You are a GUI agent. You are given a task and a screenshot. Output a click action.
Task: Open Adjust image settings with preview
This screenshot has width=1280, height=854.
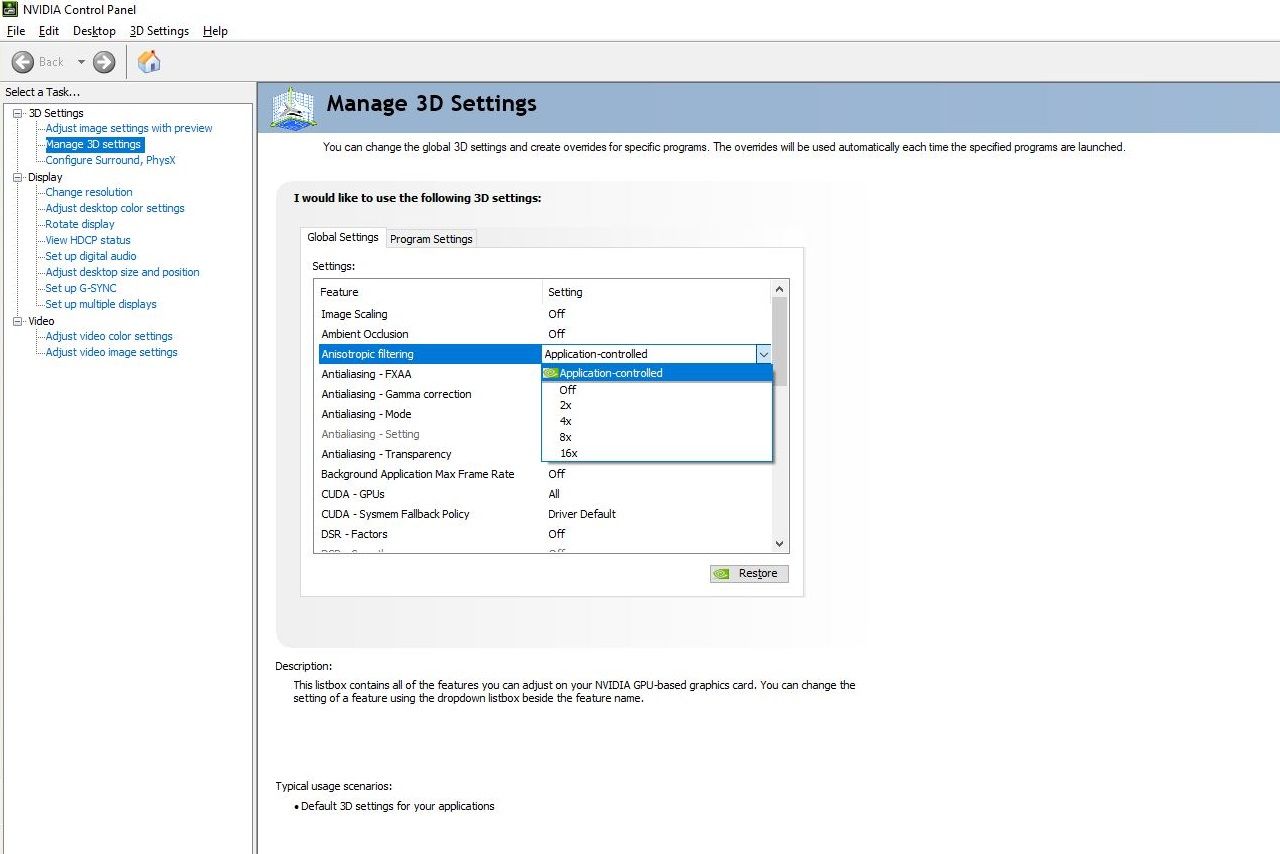point(129,128)
